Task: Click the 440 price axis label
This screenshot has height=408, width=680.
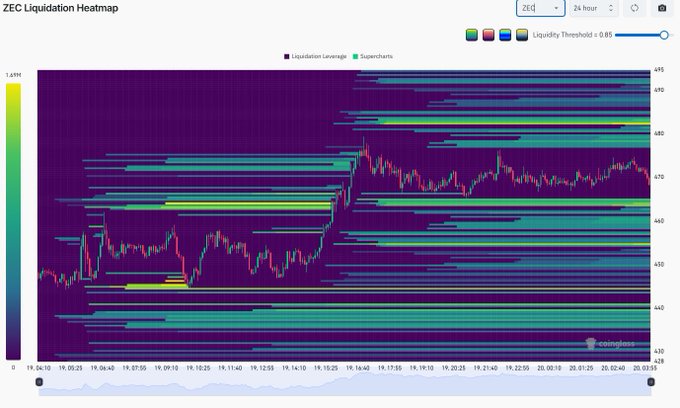Action: pos(659,307)
